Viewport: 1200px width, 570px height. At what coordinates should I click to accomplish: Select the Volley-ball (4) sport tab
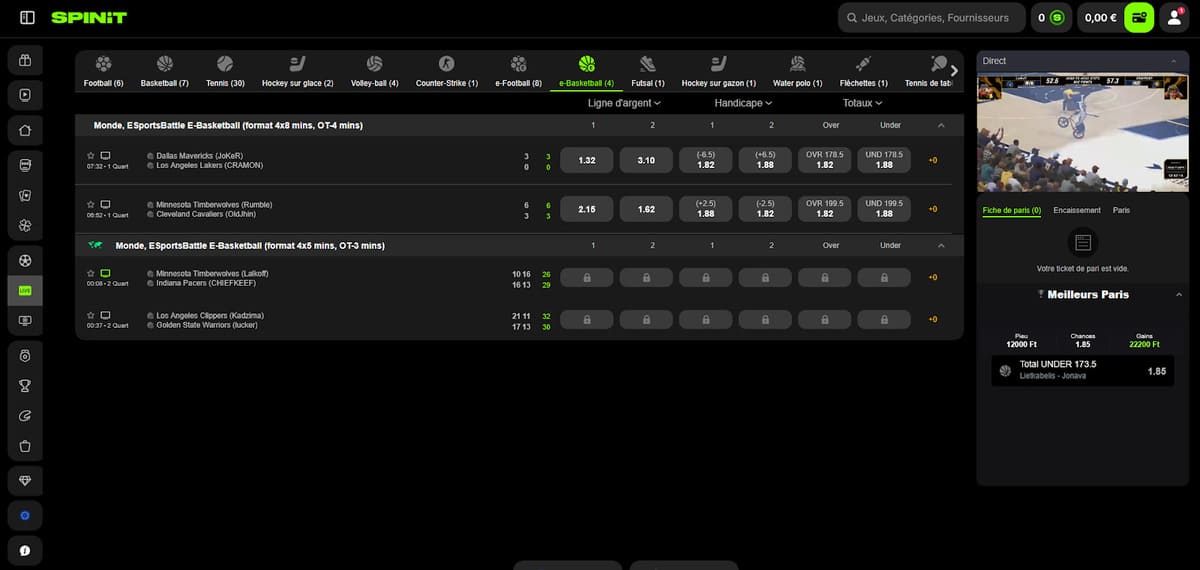coord(374,71)
